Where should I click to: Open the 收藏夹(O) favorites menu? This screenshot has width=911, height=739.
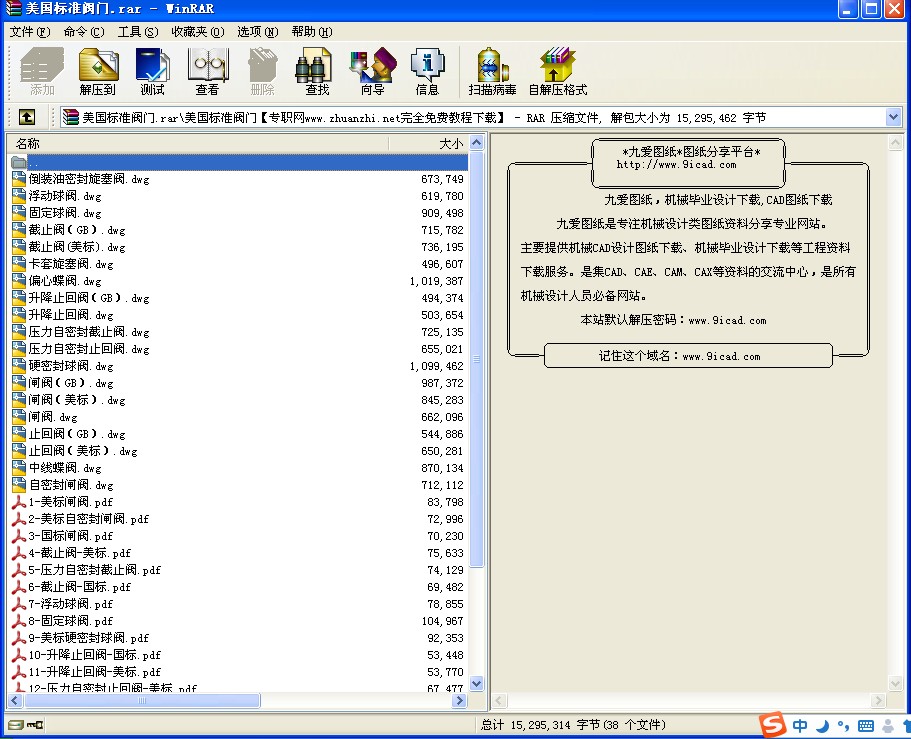[197, 32]
